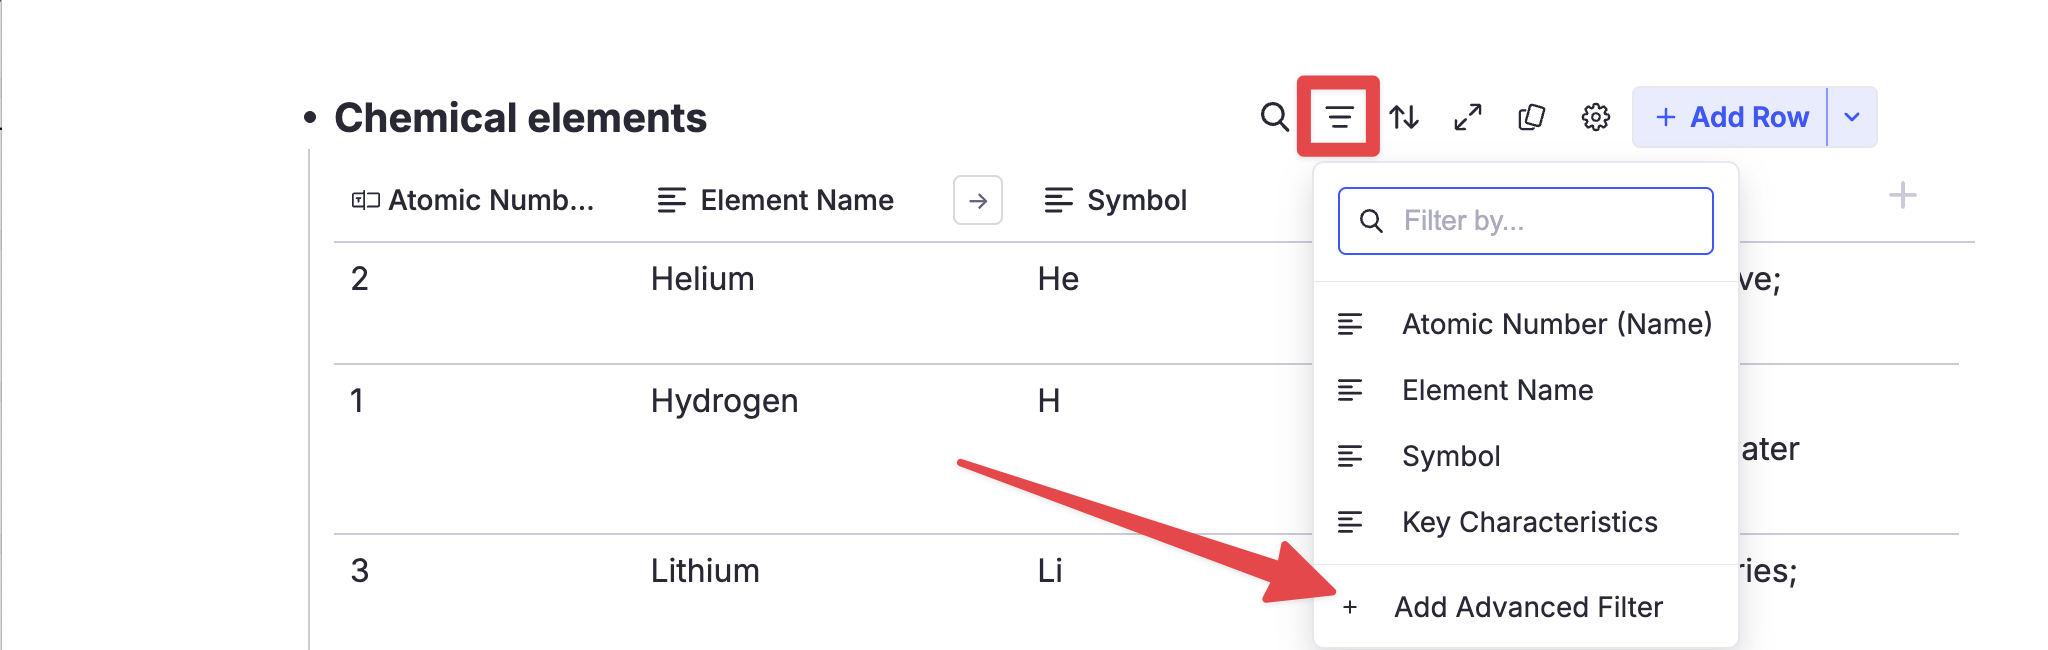The height and width of the screenshot is (650, 2048).
Task: Open table settings gear icon
Action: [1596, 117]
